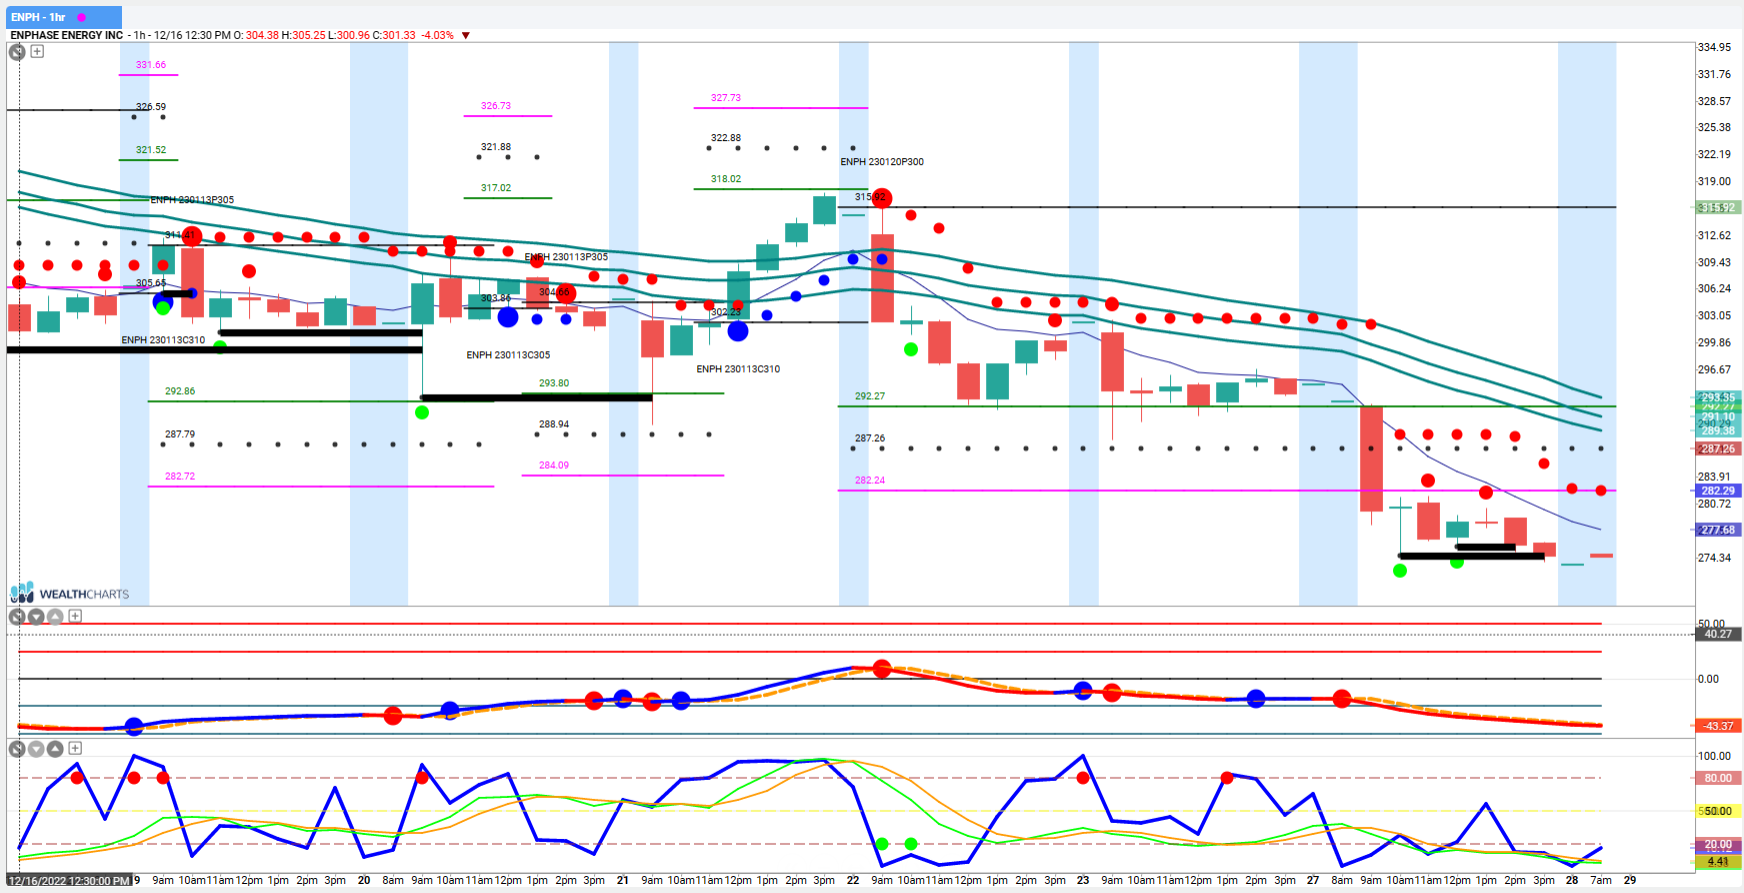Click the green 315.92 price axis tag
Image resolution: width=1744 pixels, height=893 pixels.
tap(1719, 208)
